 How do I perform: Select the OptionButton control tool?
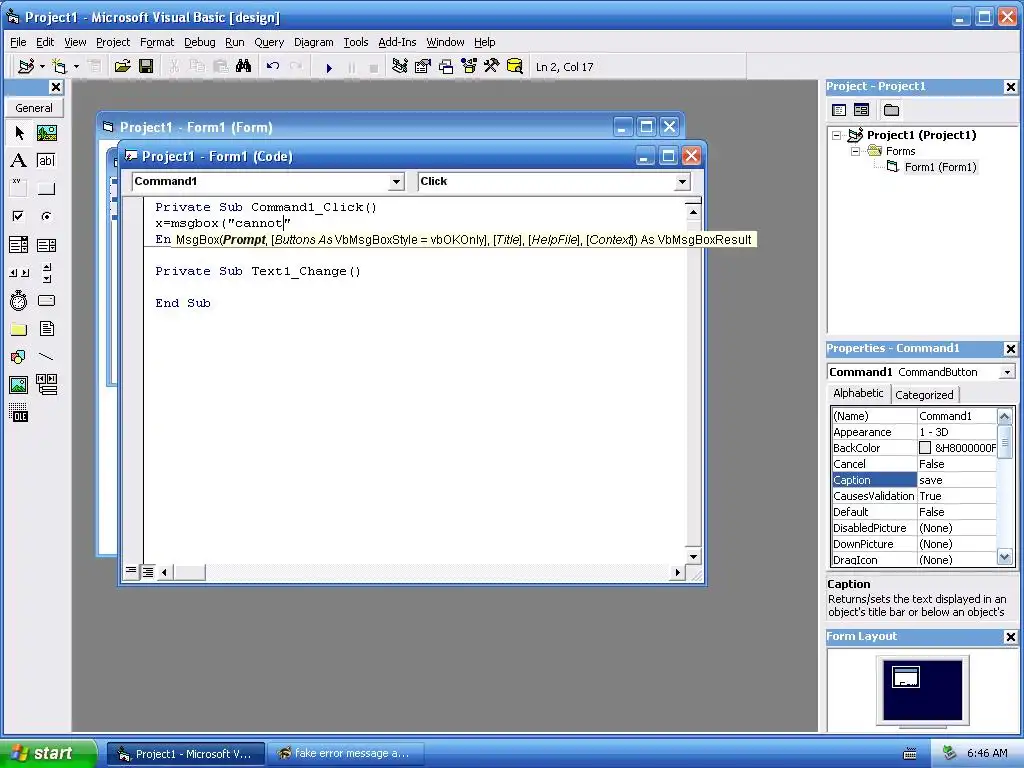[46, 216]
